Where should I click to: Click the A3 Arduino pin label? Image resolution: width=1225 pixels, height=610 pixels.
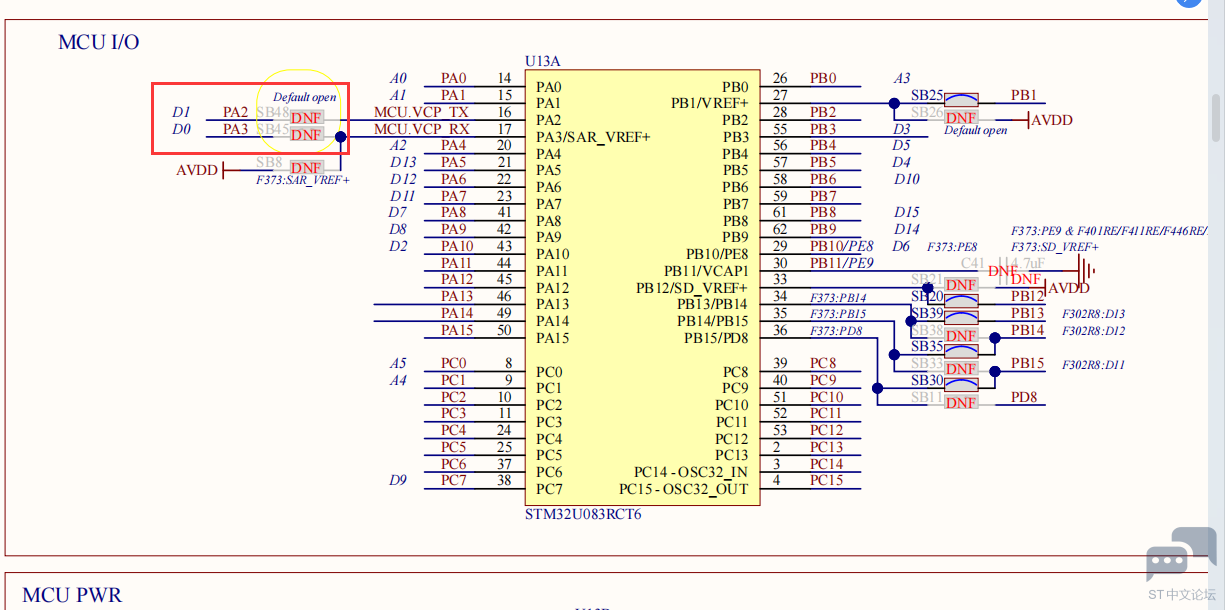point(902,78)
